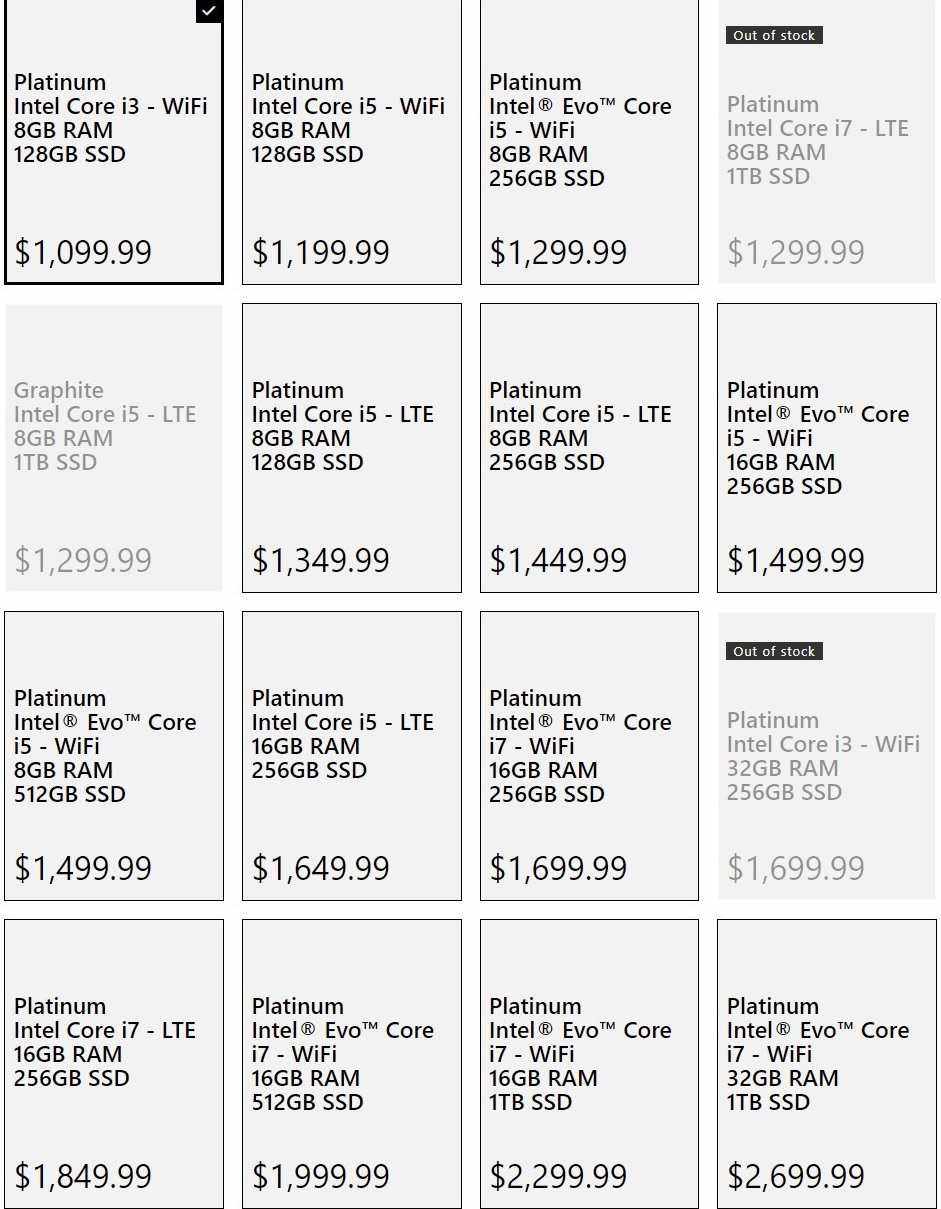Pick Evo Core i5 16GB RAM 256GB SSD

pyautogui.click(x=827, y=448)
